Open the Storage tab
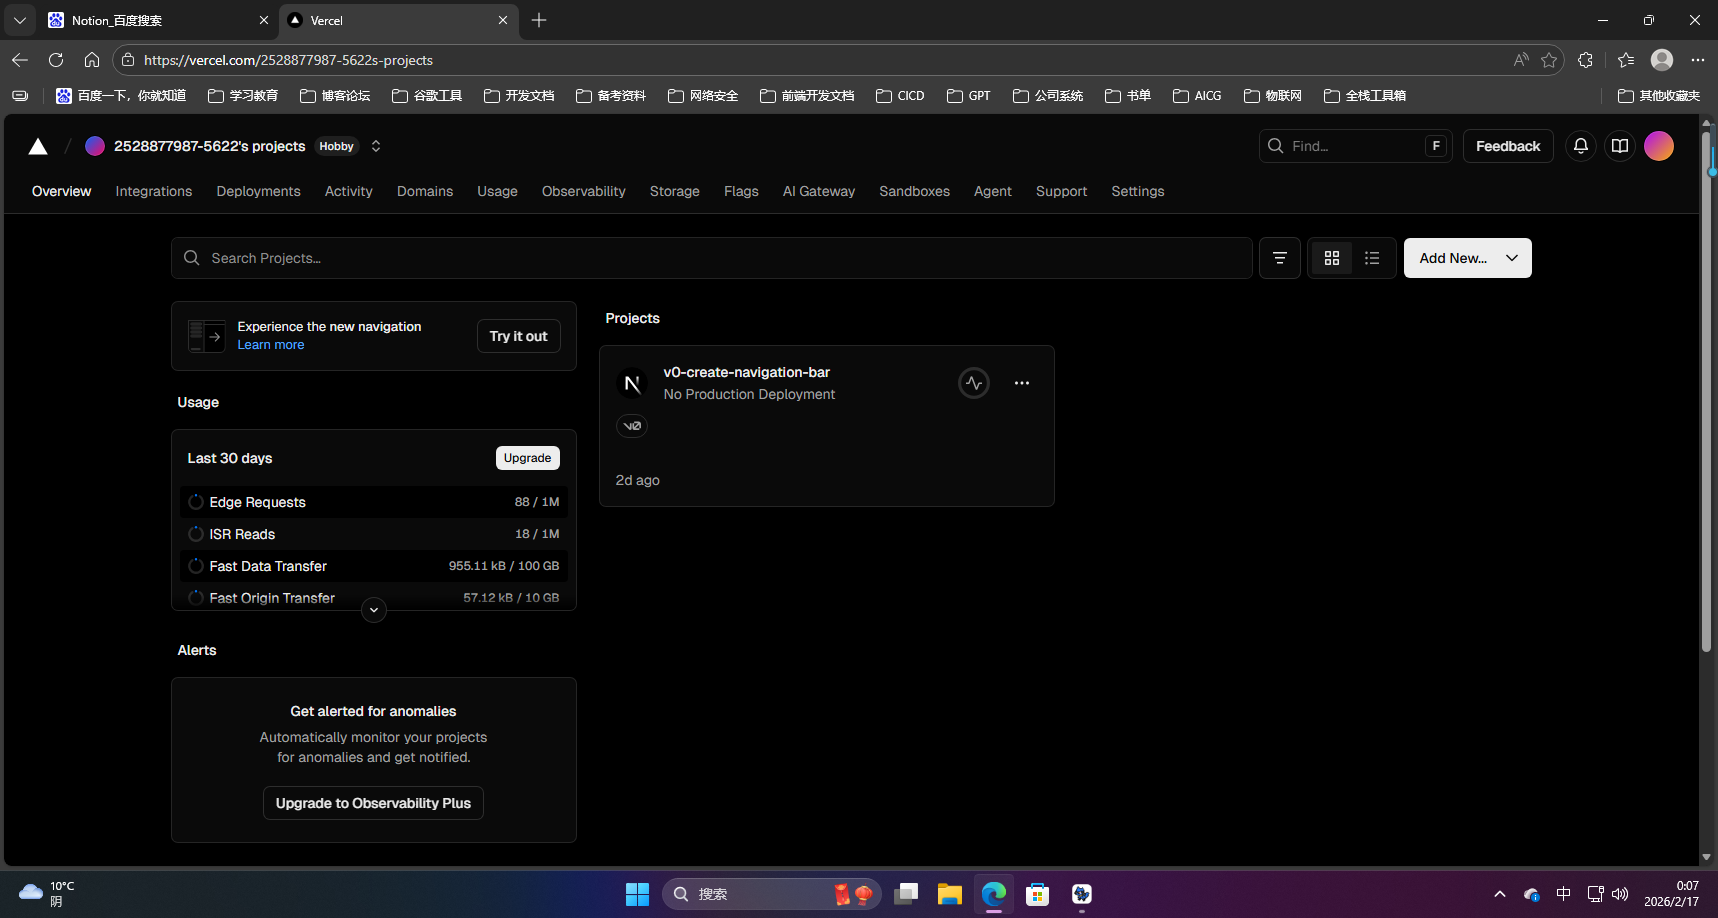 coord(675,191)
